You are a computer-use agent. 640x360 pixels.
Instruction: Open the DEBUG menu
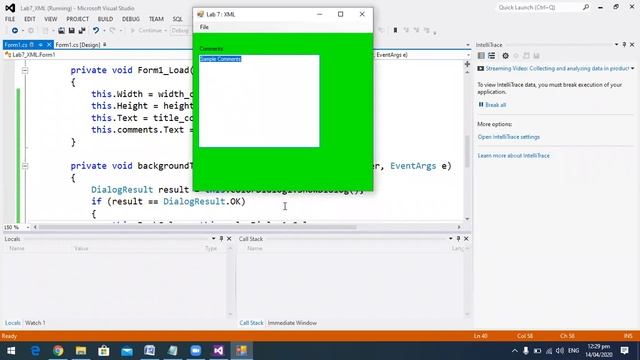pyautogui.click(x=131, y=19)
